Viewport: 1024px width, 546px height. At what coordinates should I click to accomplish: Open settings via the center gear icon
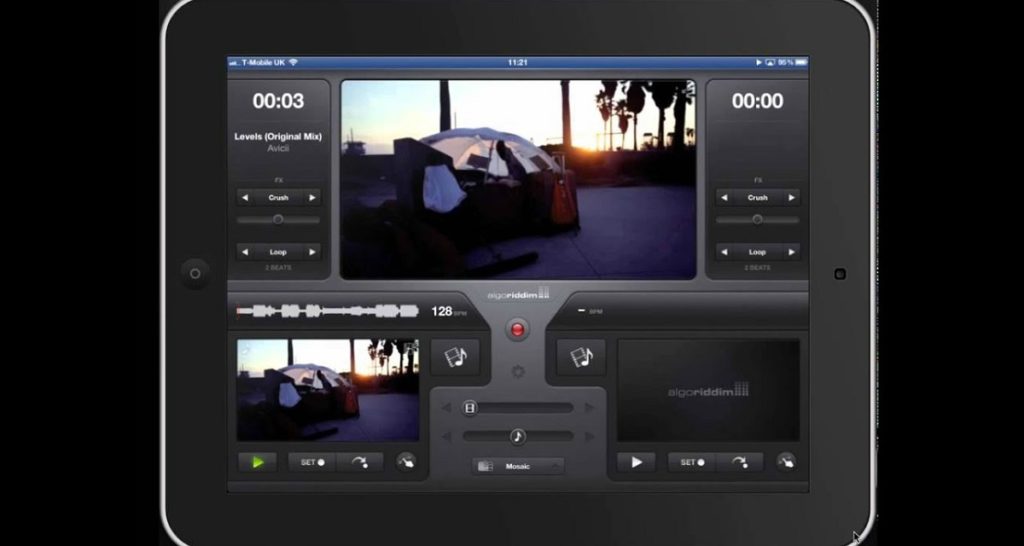(x=518, y=372)
